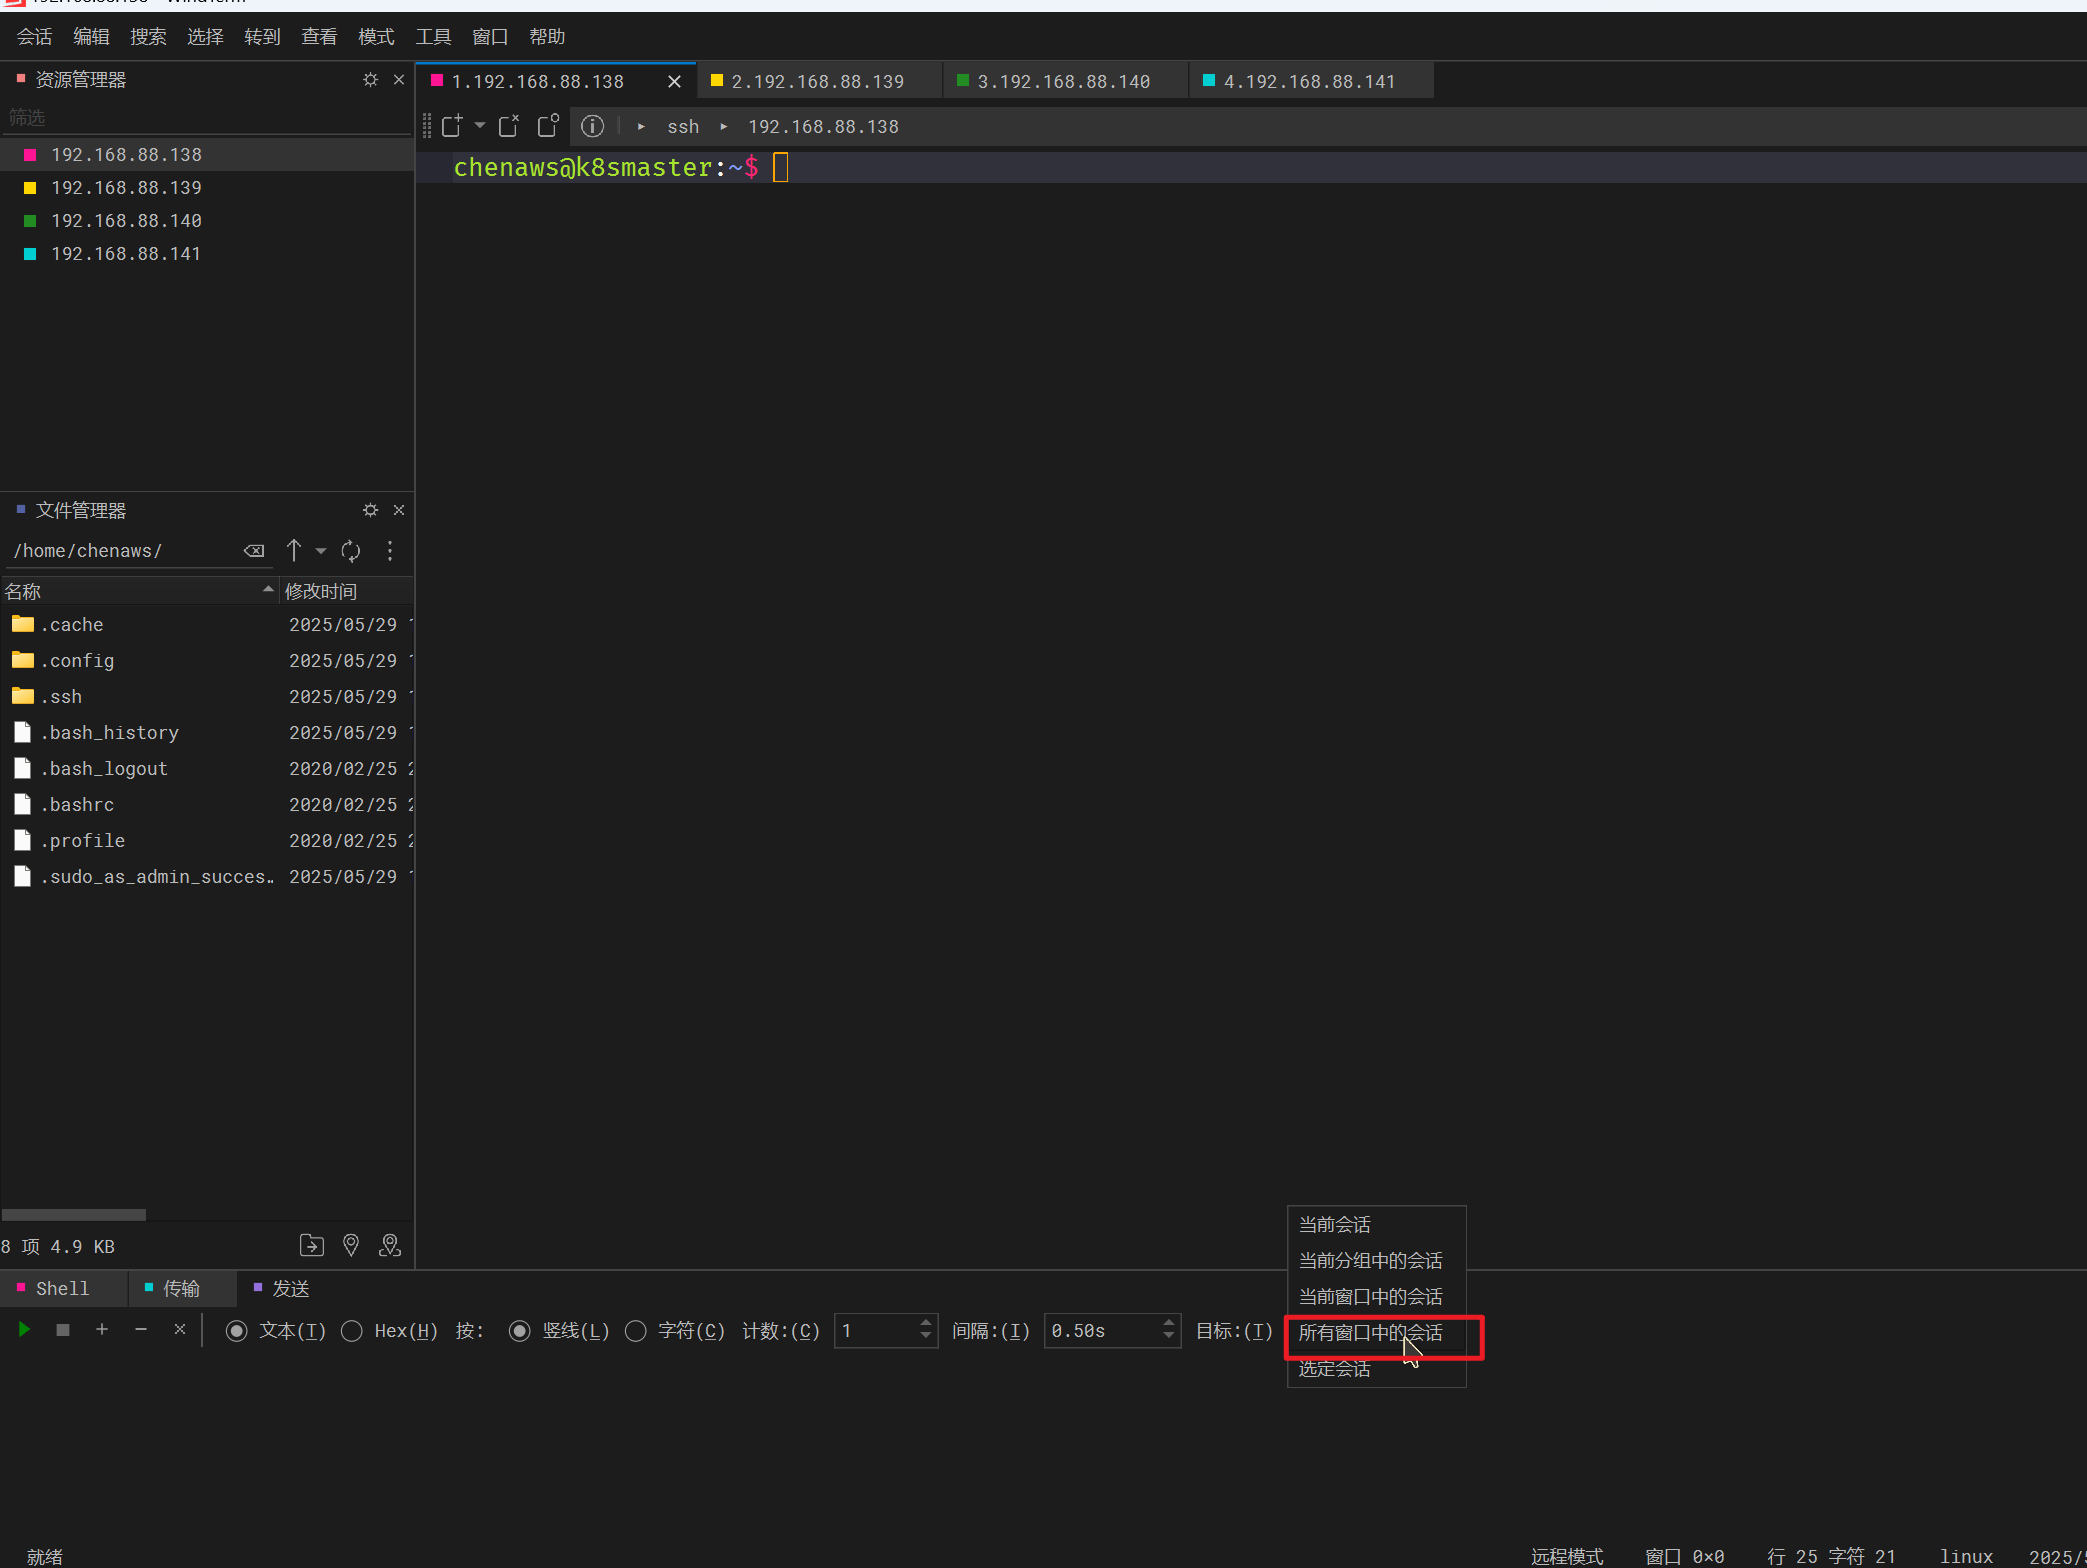Viewport: 2087px width, 1568px height.
Task: Choose 所有窗口中的会话 from the target menu
Action: click(x=1370, y=1333)
